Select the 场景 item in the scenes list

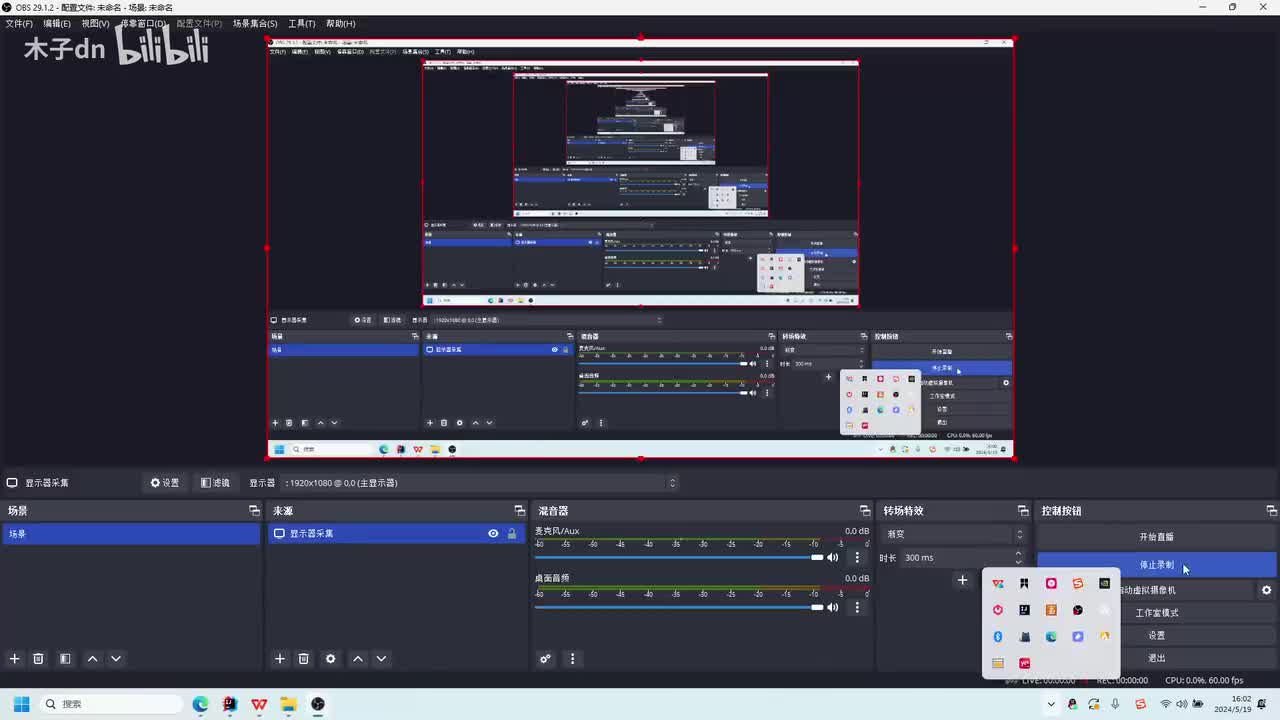pyautogui.click(x=131, y=534)
